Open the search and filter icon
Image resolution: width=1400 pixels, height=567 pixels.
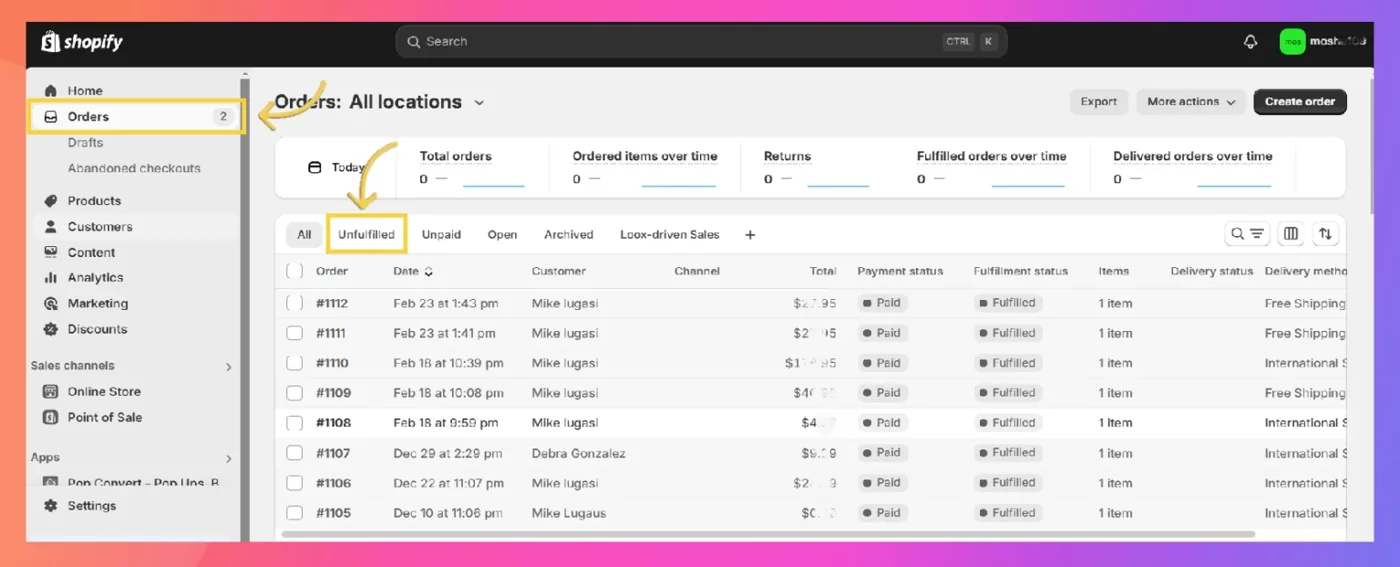click(x=1247, y=234)
